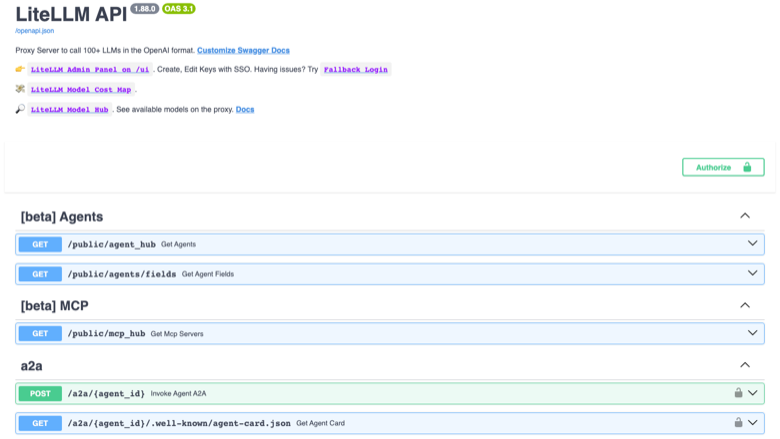Click the [beta] Agents section heading

[62, 217]
